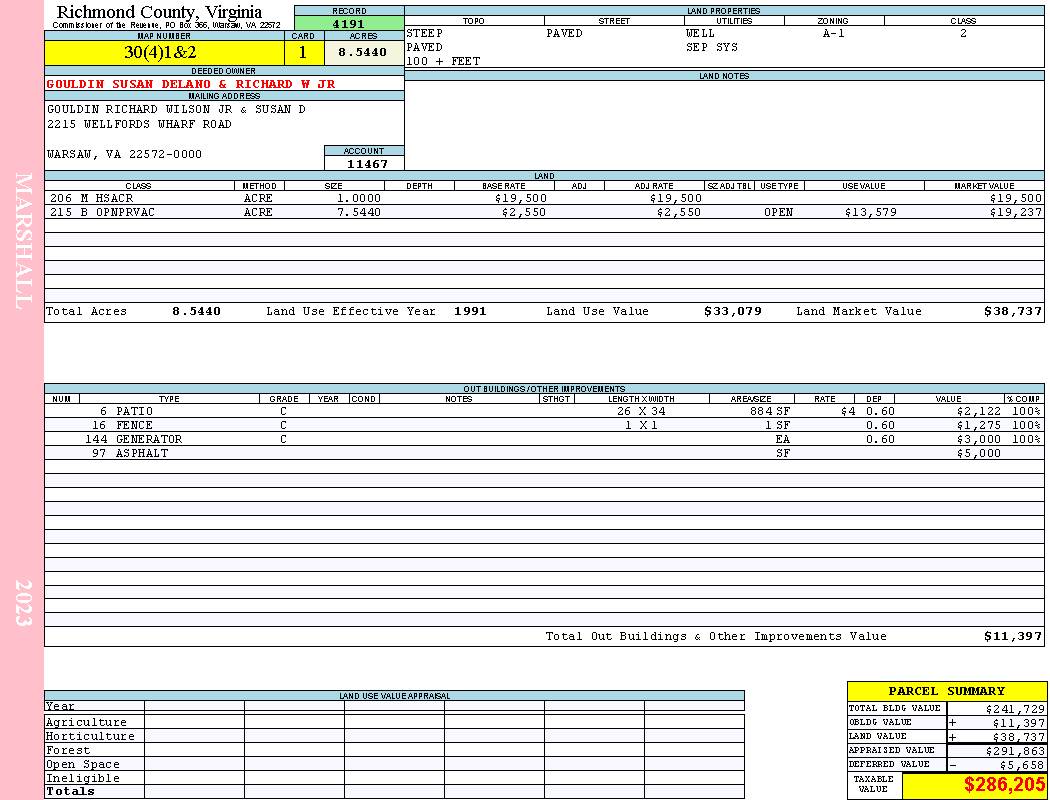Click the Forest row label
This screenshot has height=800, width=1050.
coord(68,750)
